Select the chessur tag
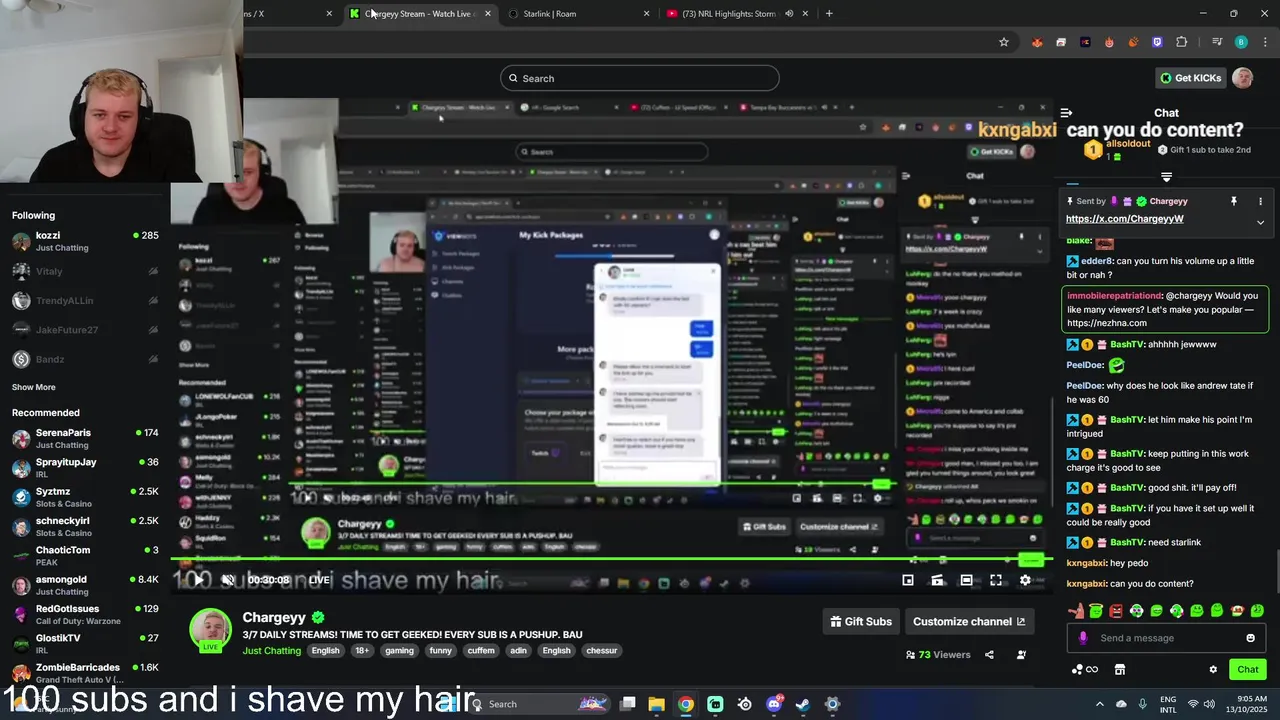 click(x=602, y=651)
